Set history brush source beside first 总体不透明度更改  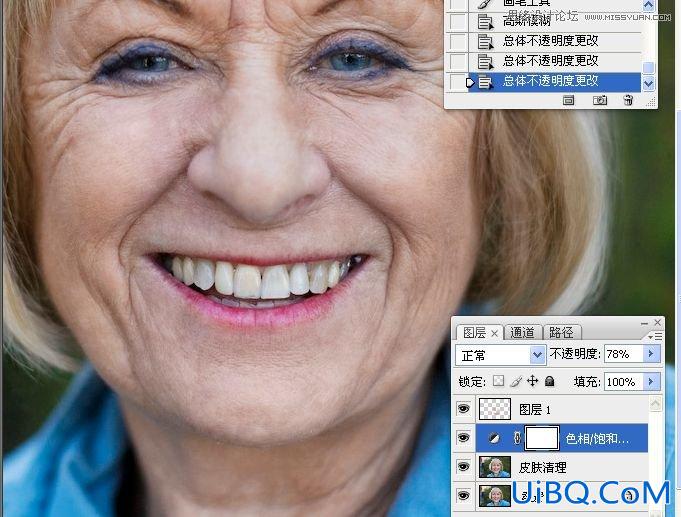point(457,42)
